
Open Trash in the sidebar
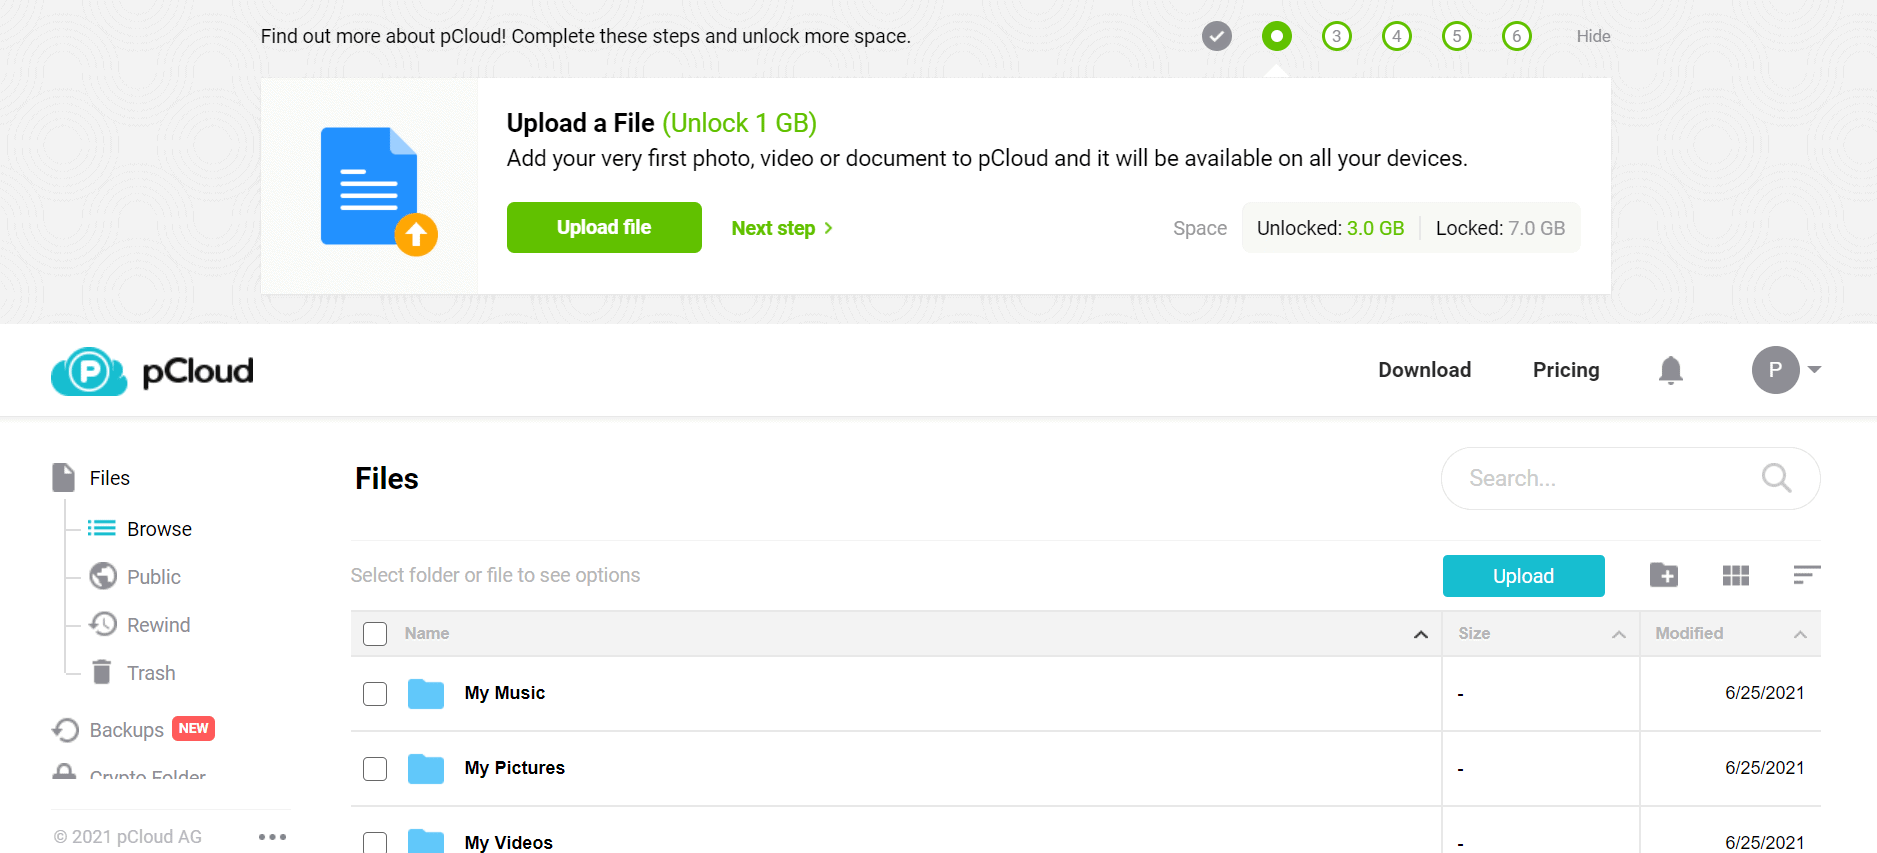pos(133,673)
